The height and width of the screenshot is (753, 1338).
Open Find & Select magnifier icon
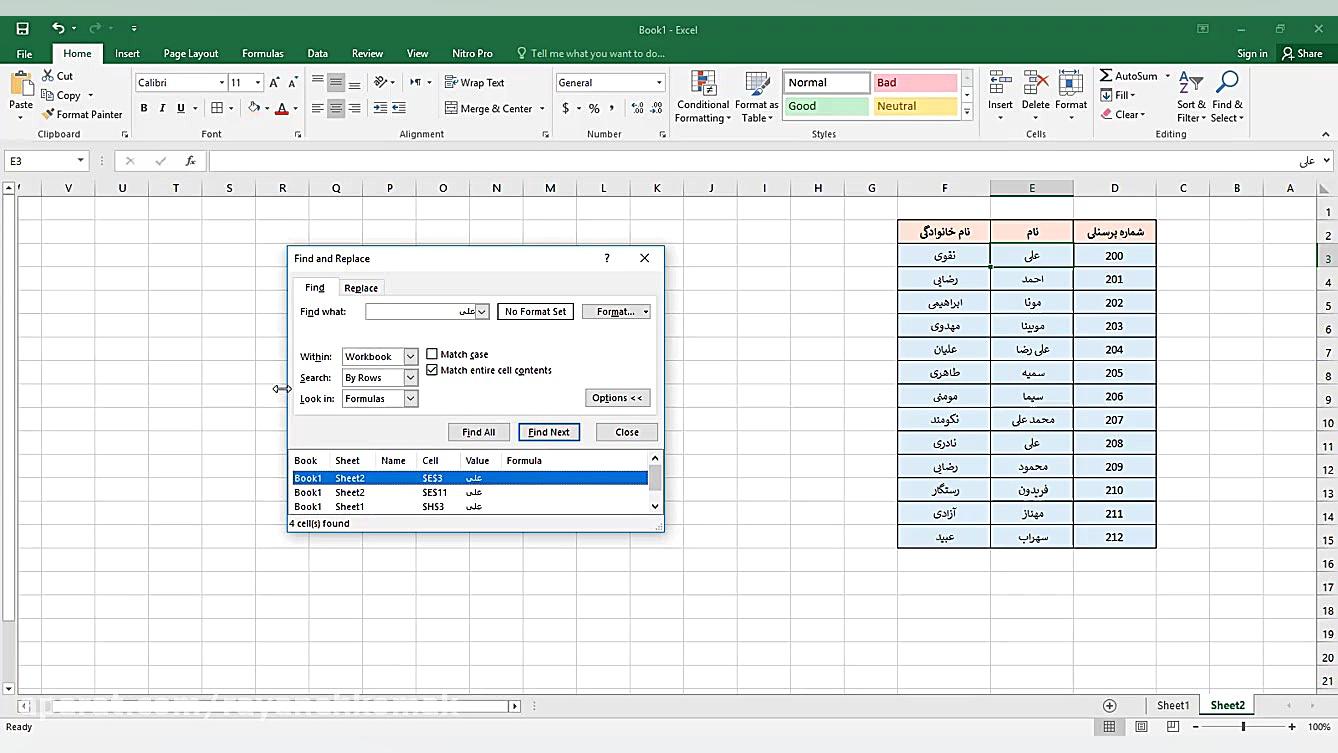(1227, 84)
